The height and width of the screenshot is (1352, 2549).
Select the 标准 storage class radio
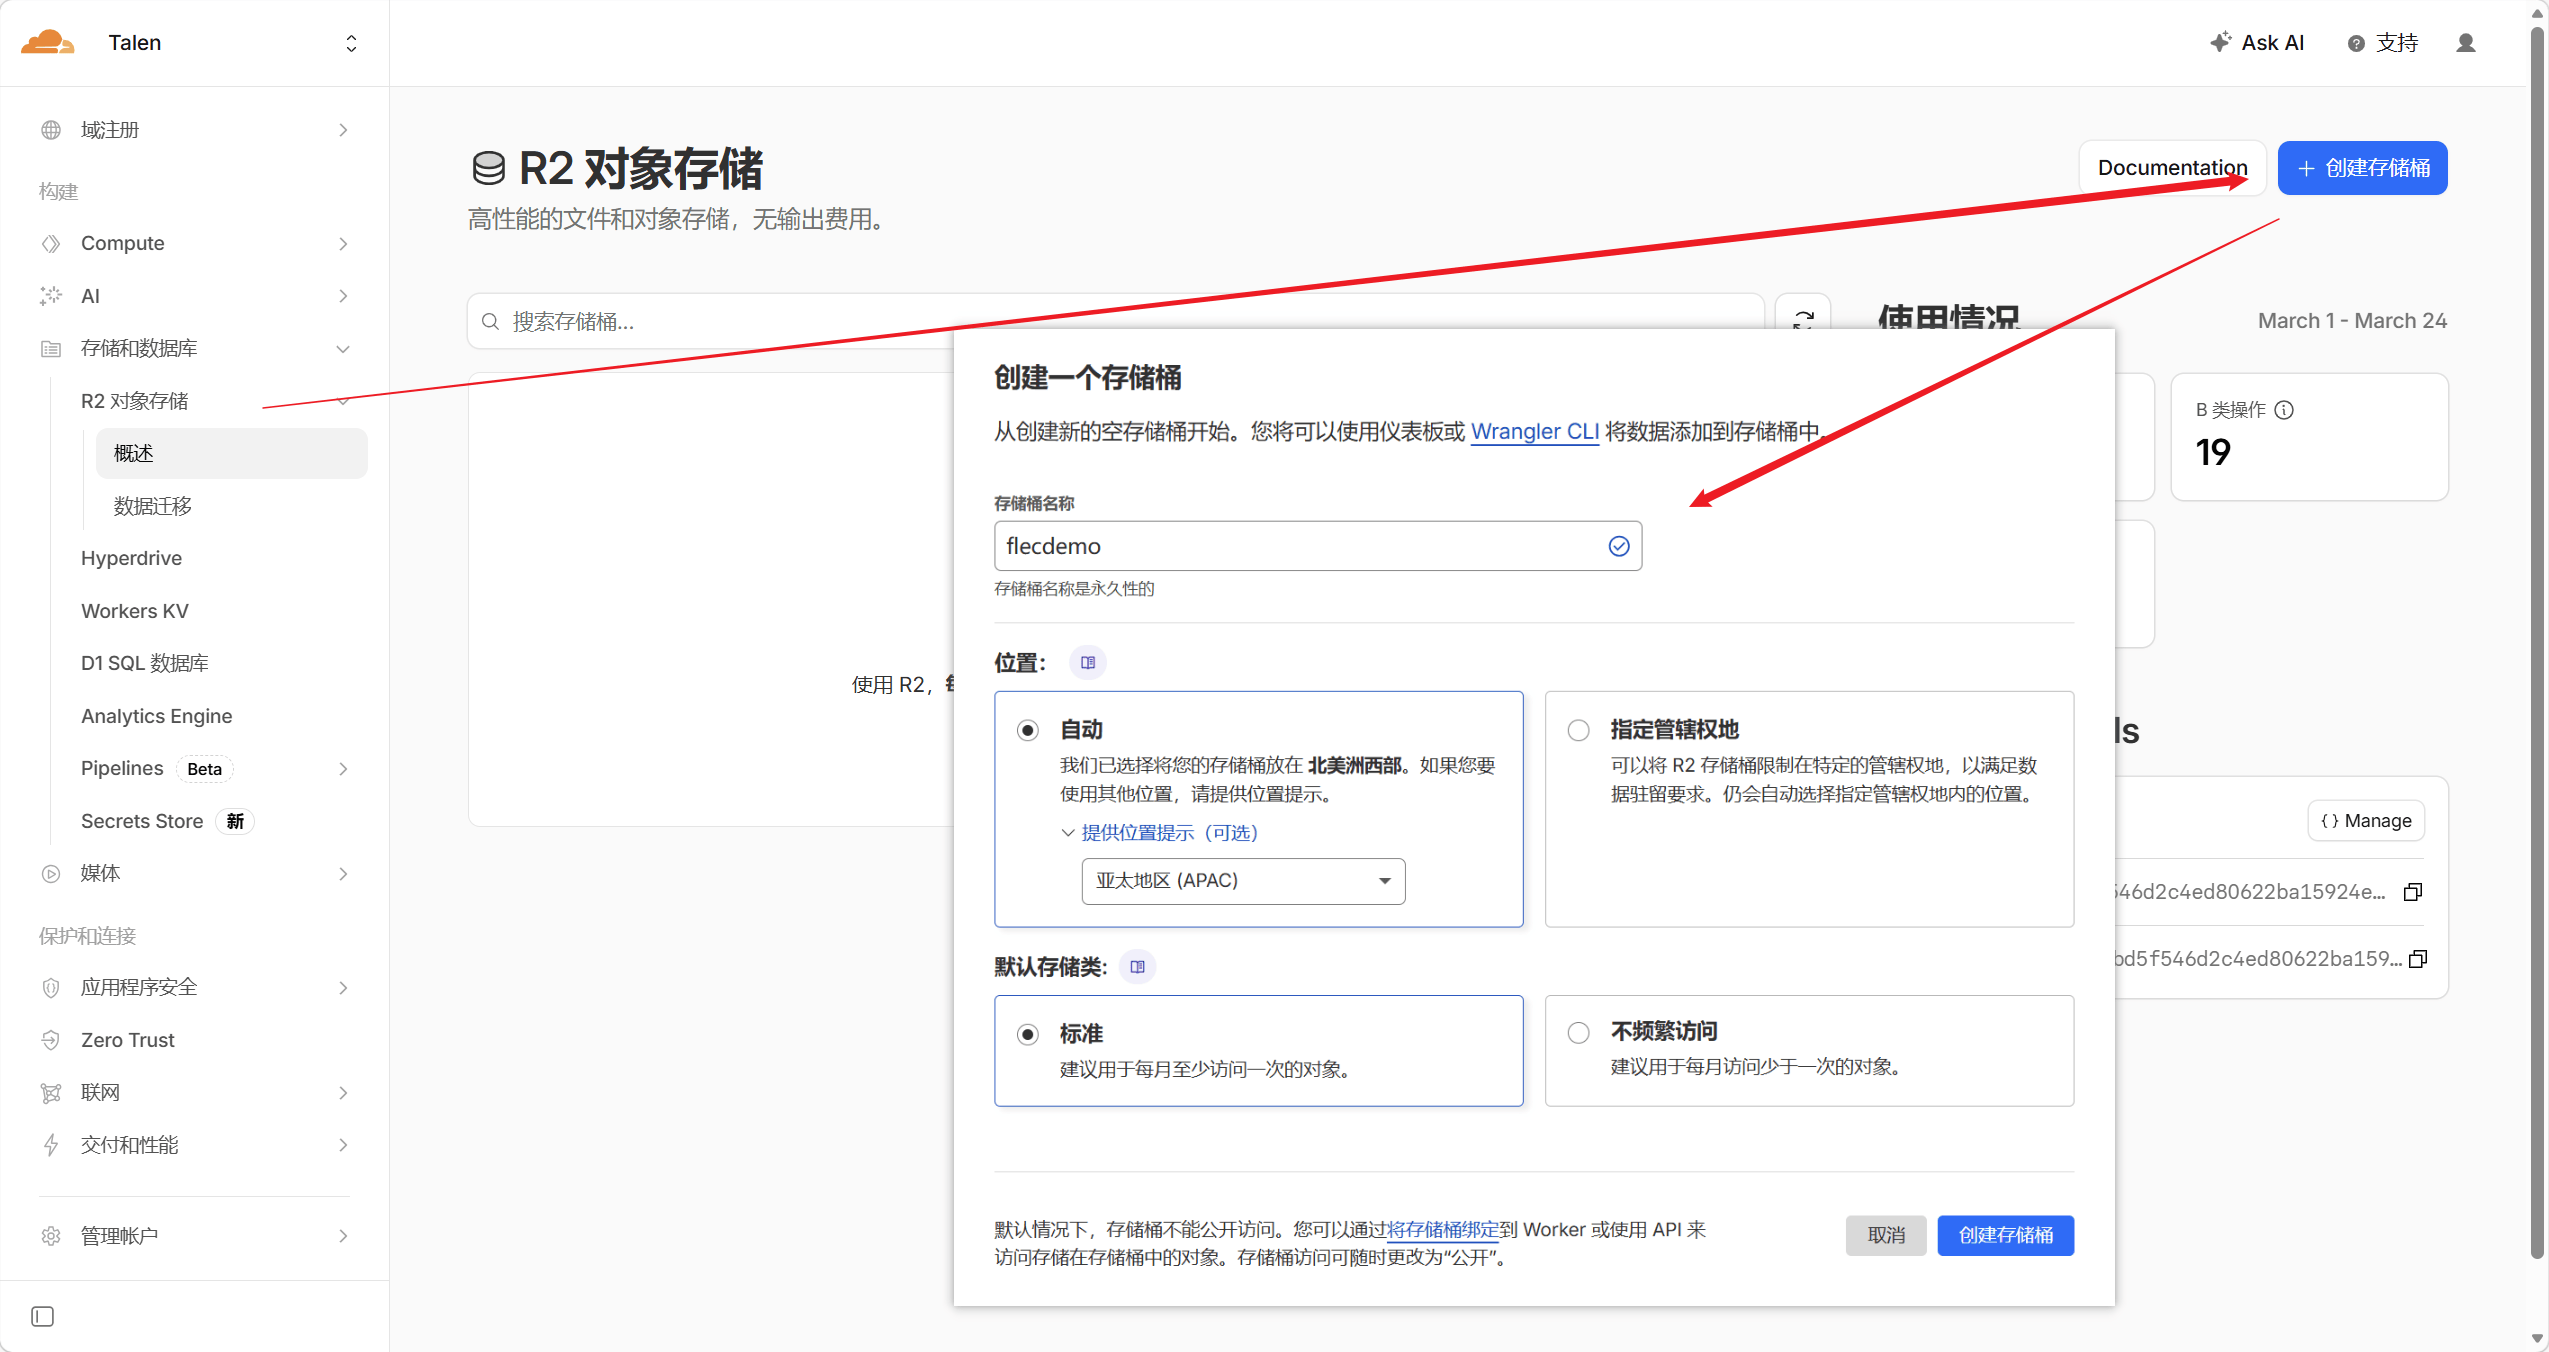pos(1027,1034)
